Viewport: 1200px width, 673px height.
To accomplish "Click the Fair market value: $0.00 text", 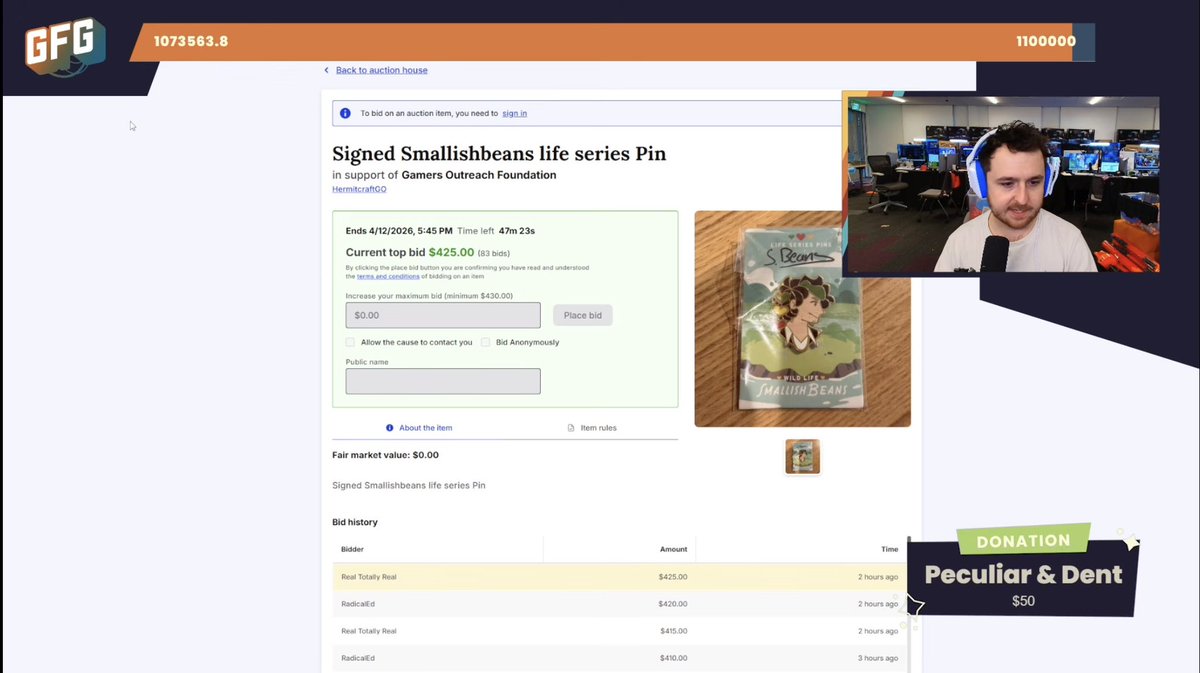I will (385, 455).
